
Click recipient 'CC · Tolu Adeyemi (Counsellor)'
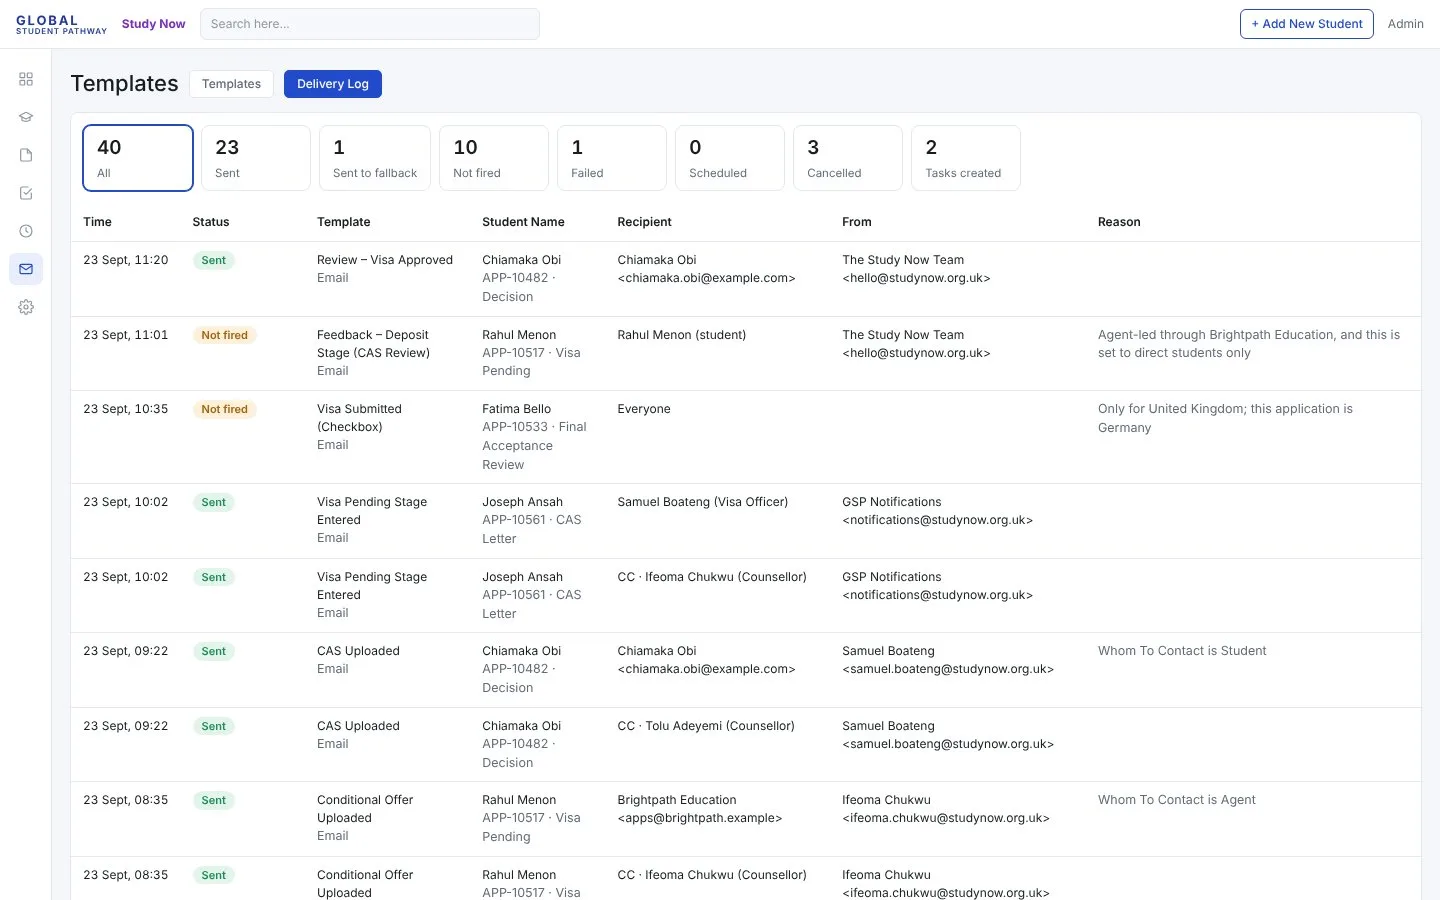point(706,726)
